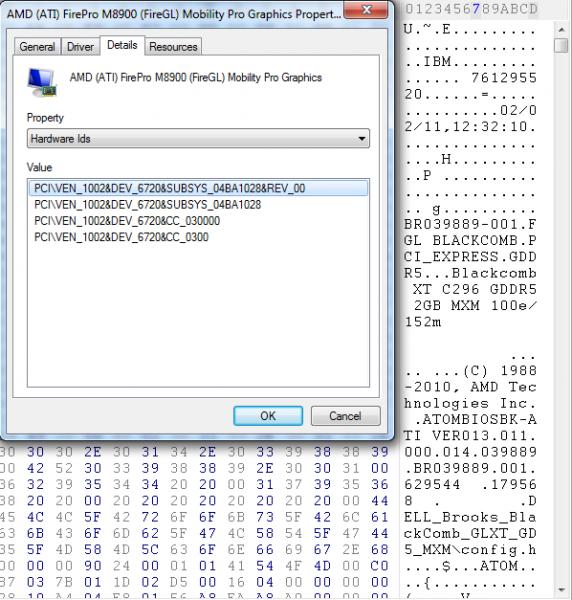This screenshot has width=572, height=600.
Task: Click ASCII text '152m' in hex editor
Action: [423, 322]
